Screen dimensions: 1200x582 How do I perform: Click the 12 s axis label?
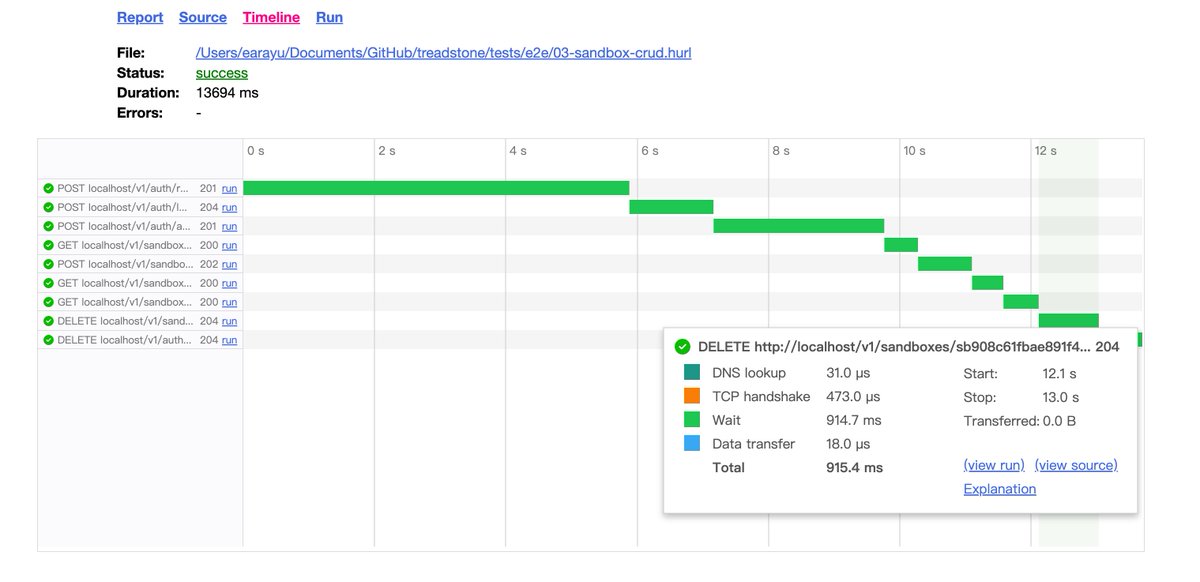[x=1046, y=150]
